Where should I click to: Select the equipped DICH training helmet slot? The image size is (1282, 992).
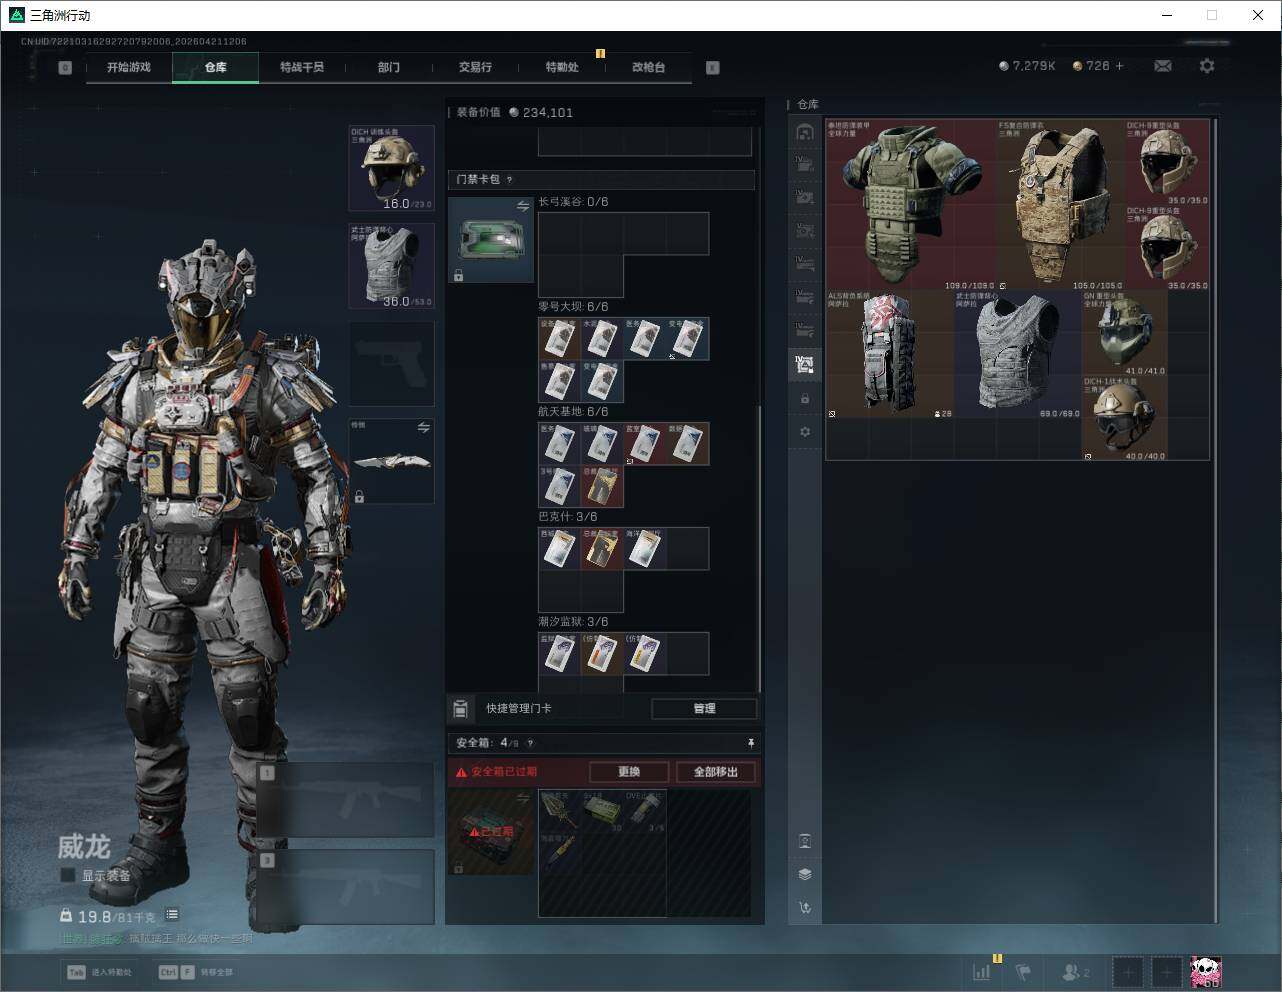point(391,168)
